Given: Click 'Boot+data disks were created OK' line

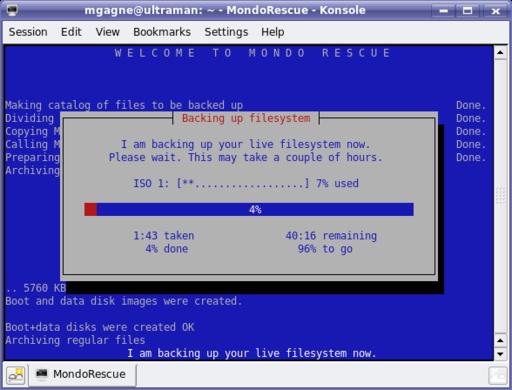Looking at the screenshot, I should click(100, 327).
